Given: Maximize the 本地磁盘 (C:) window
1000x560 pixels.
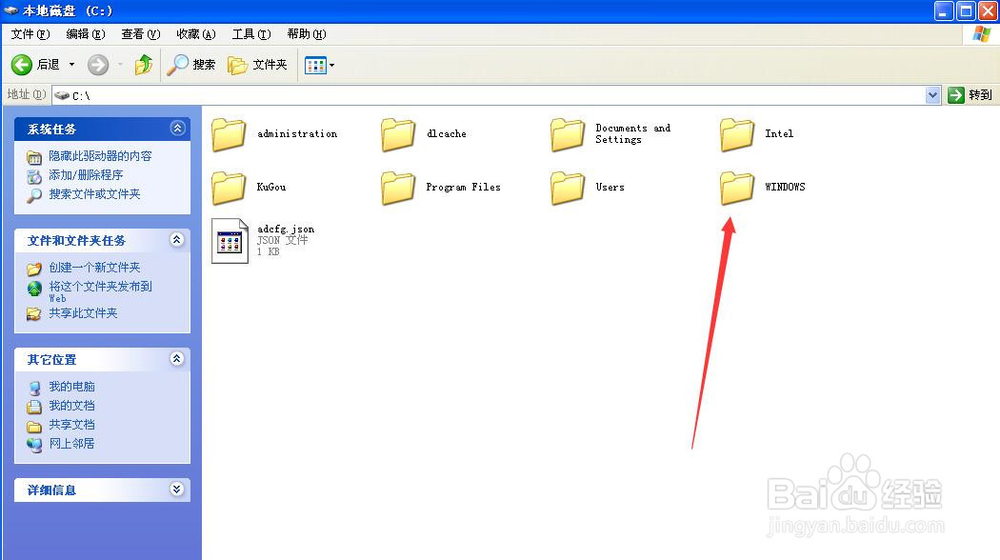Looking at the screenshot, I should (966, 11).
